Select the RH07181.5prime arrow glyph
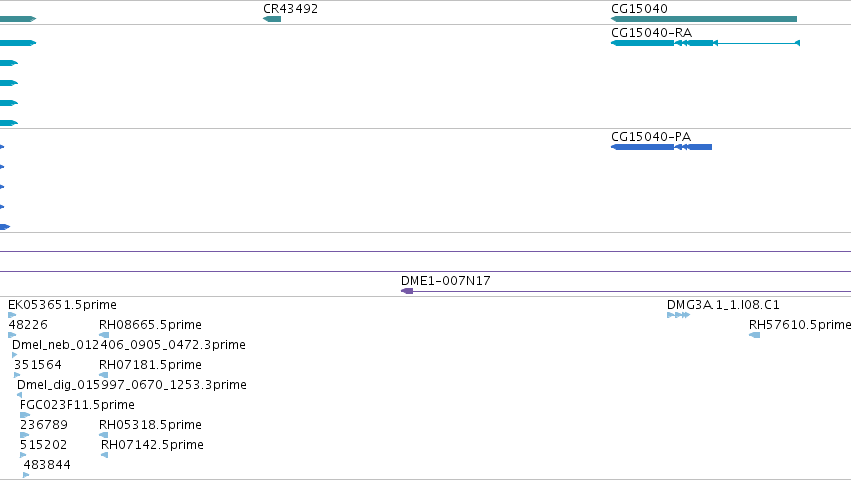Image resolution: width=851 pixels, height=480 pixels. 104,375
